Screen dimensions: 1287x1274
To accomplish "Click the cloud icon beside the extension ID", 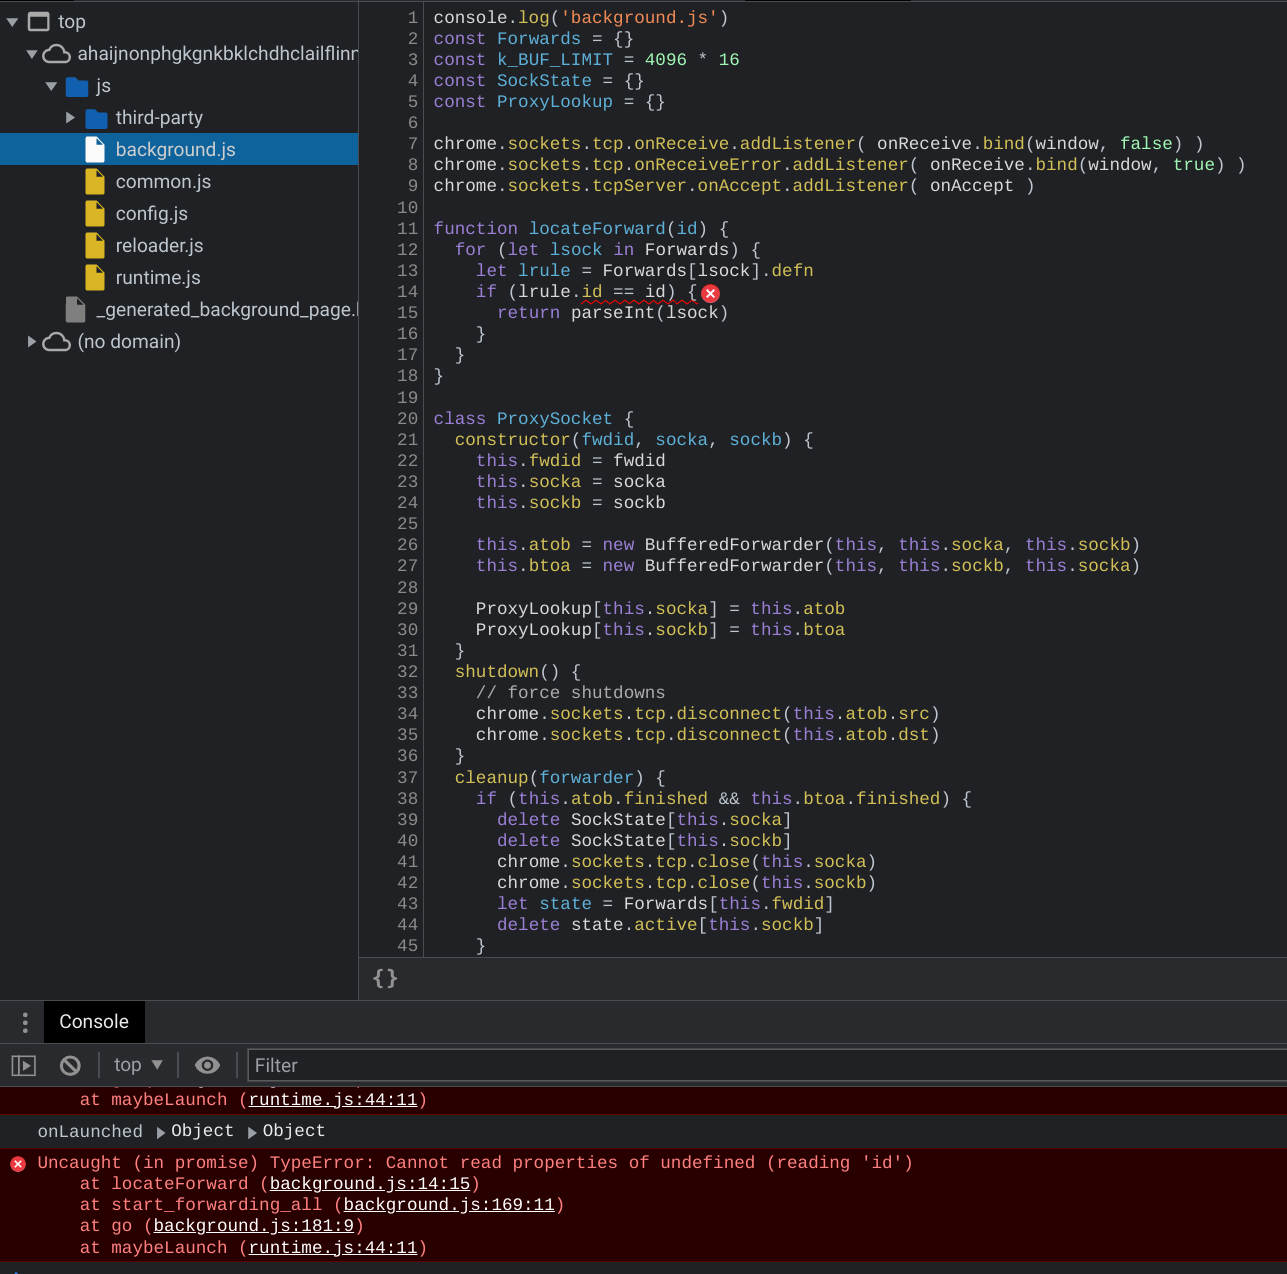I will click(x=57, y=54).
